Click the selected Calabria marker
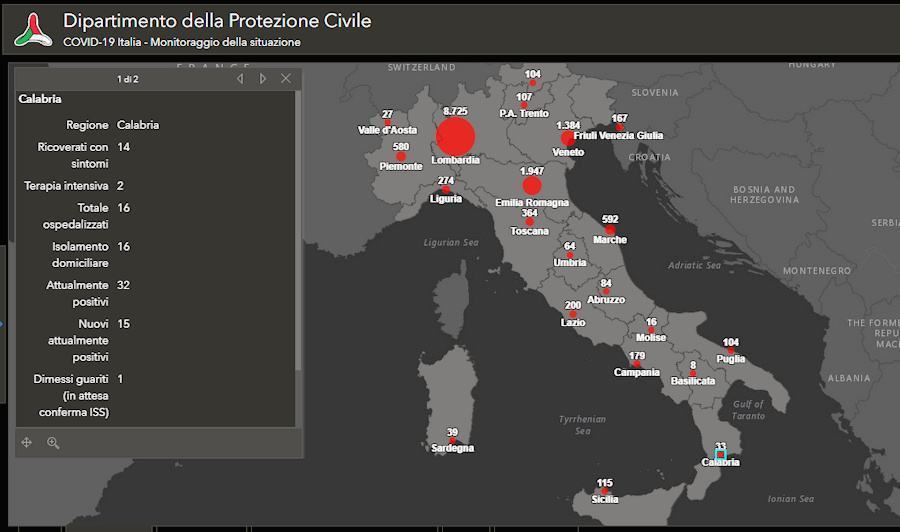The width and height of the screenshot is (900, 532). (x=720, y=455)
